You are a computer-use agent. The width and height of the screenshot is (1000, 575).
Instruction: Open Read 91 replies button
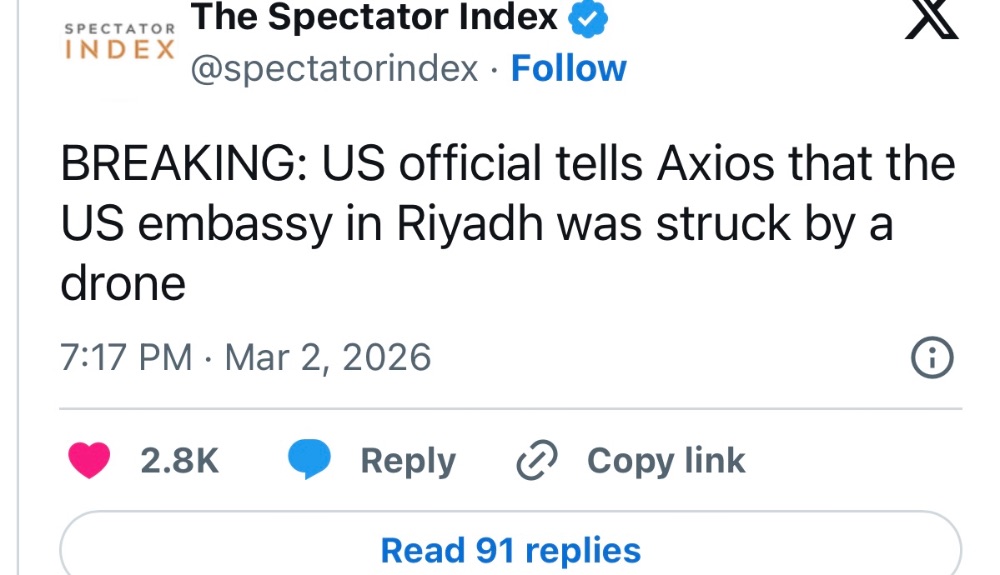click(x=510, y=550)
